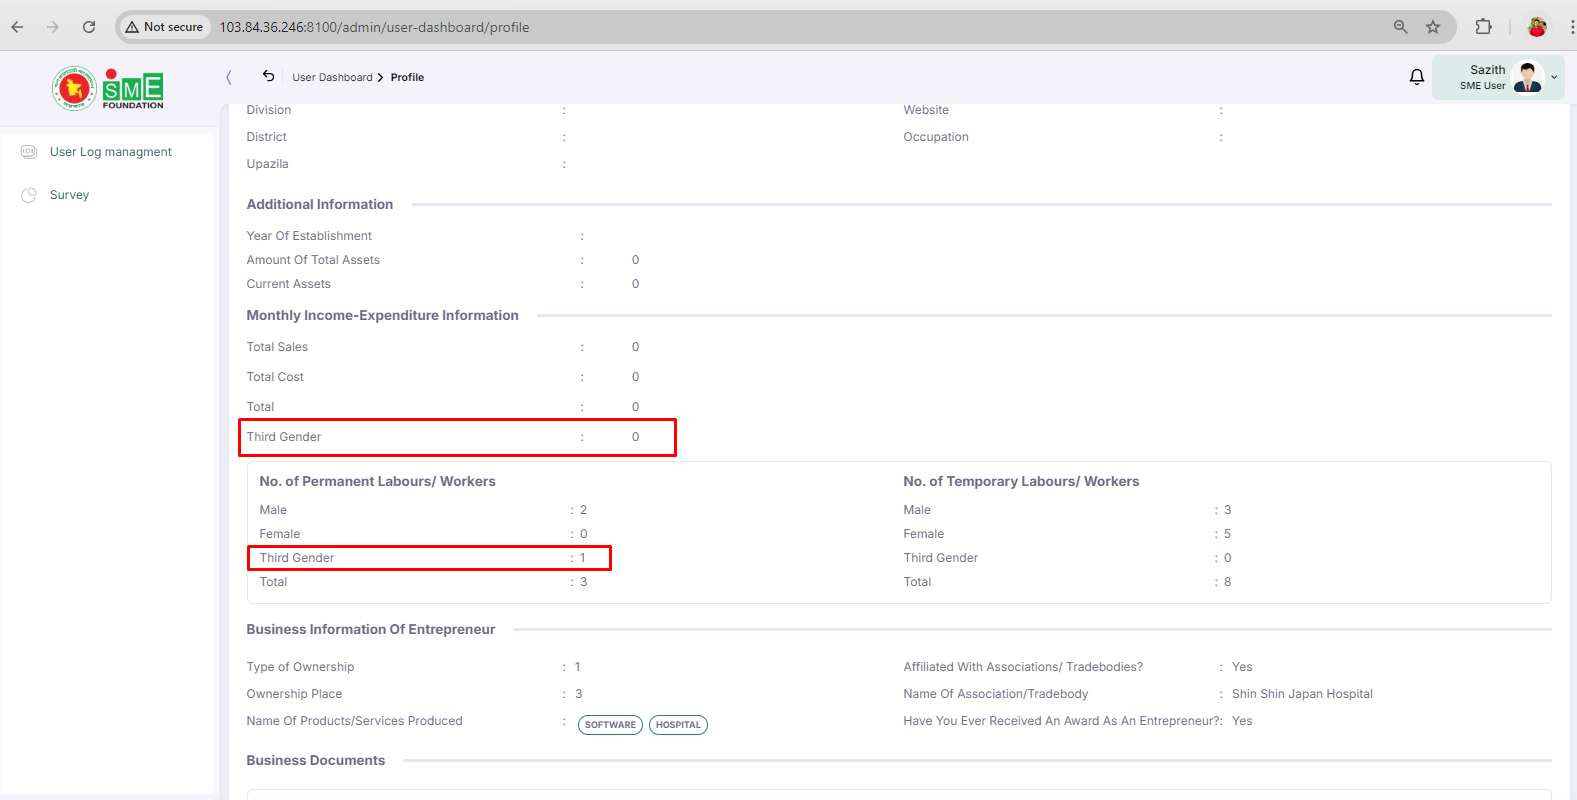Click the Business Documents heading

(x=316, y=760)
